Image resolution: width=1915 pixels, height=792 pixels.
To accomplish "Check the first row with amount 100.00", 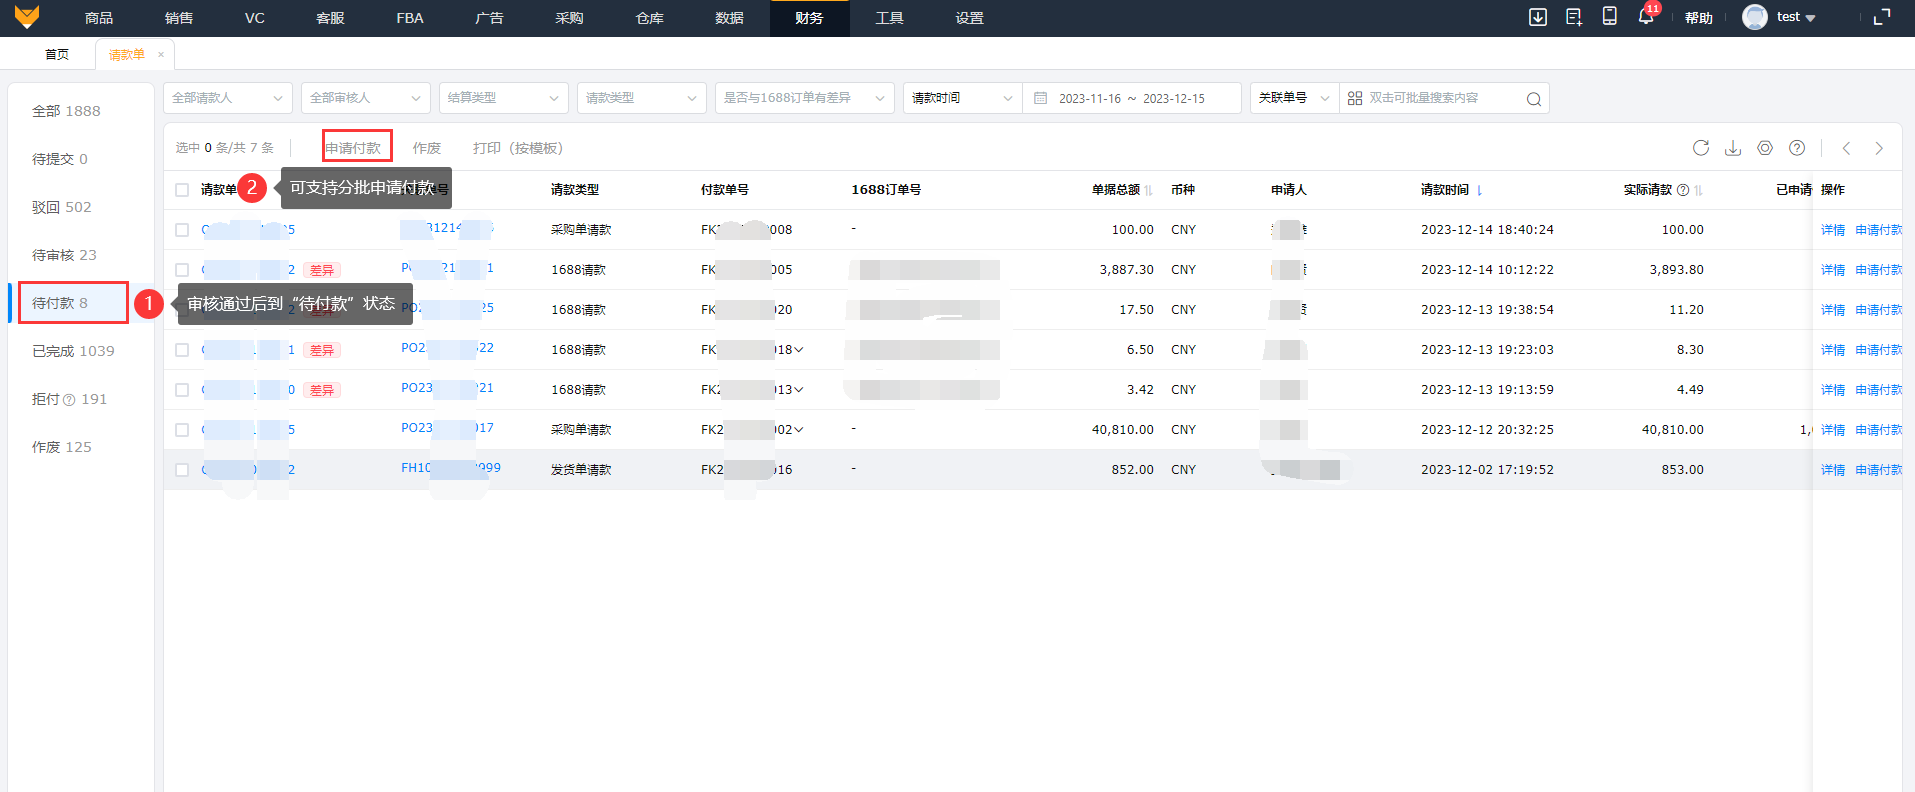I will click(182, 230).
